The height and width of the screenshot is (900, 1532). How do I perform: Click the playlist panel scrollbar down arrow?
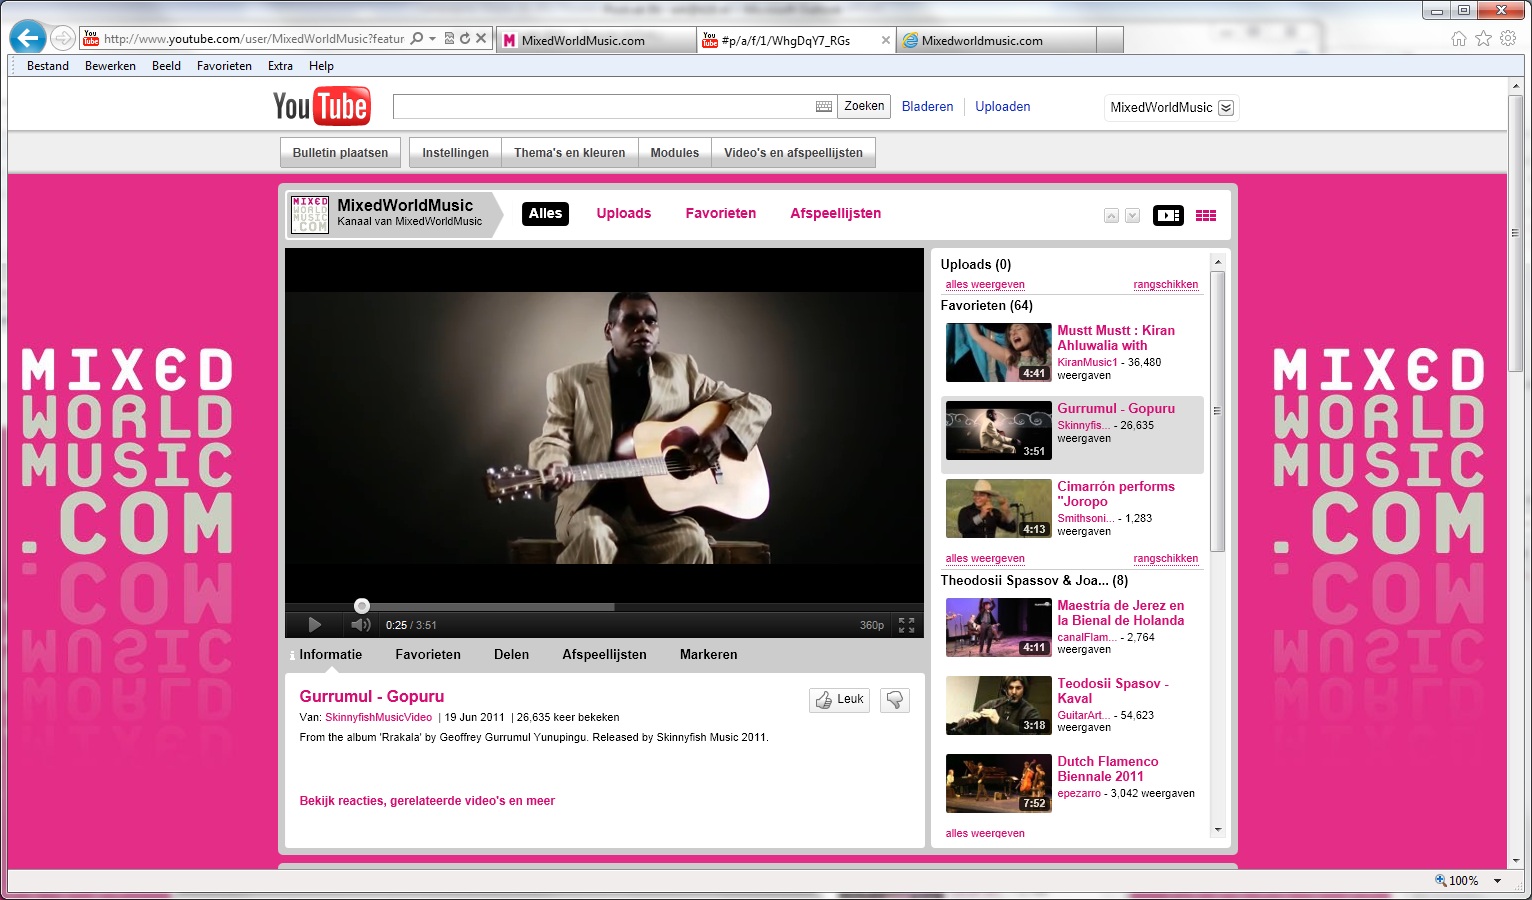[1217, 830]
